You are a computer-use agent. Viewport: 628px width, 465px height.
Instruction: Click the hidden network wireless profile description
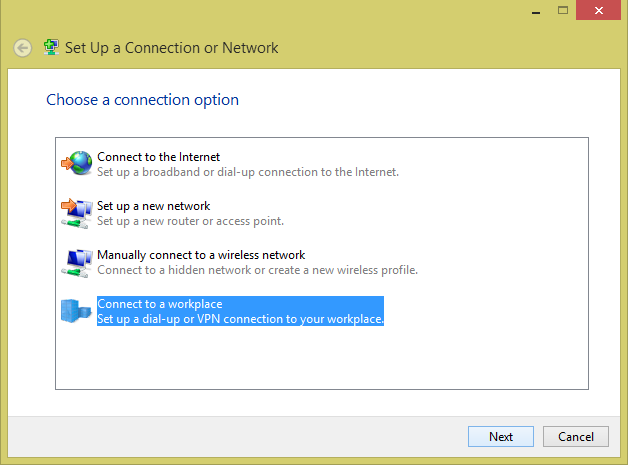tap(258, 270)
